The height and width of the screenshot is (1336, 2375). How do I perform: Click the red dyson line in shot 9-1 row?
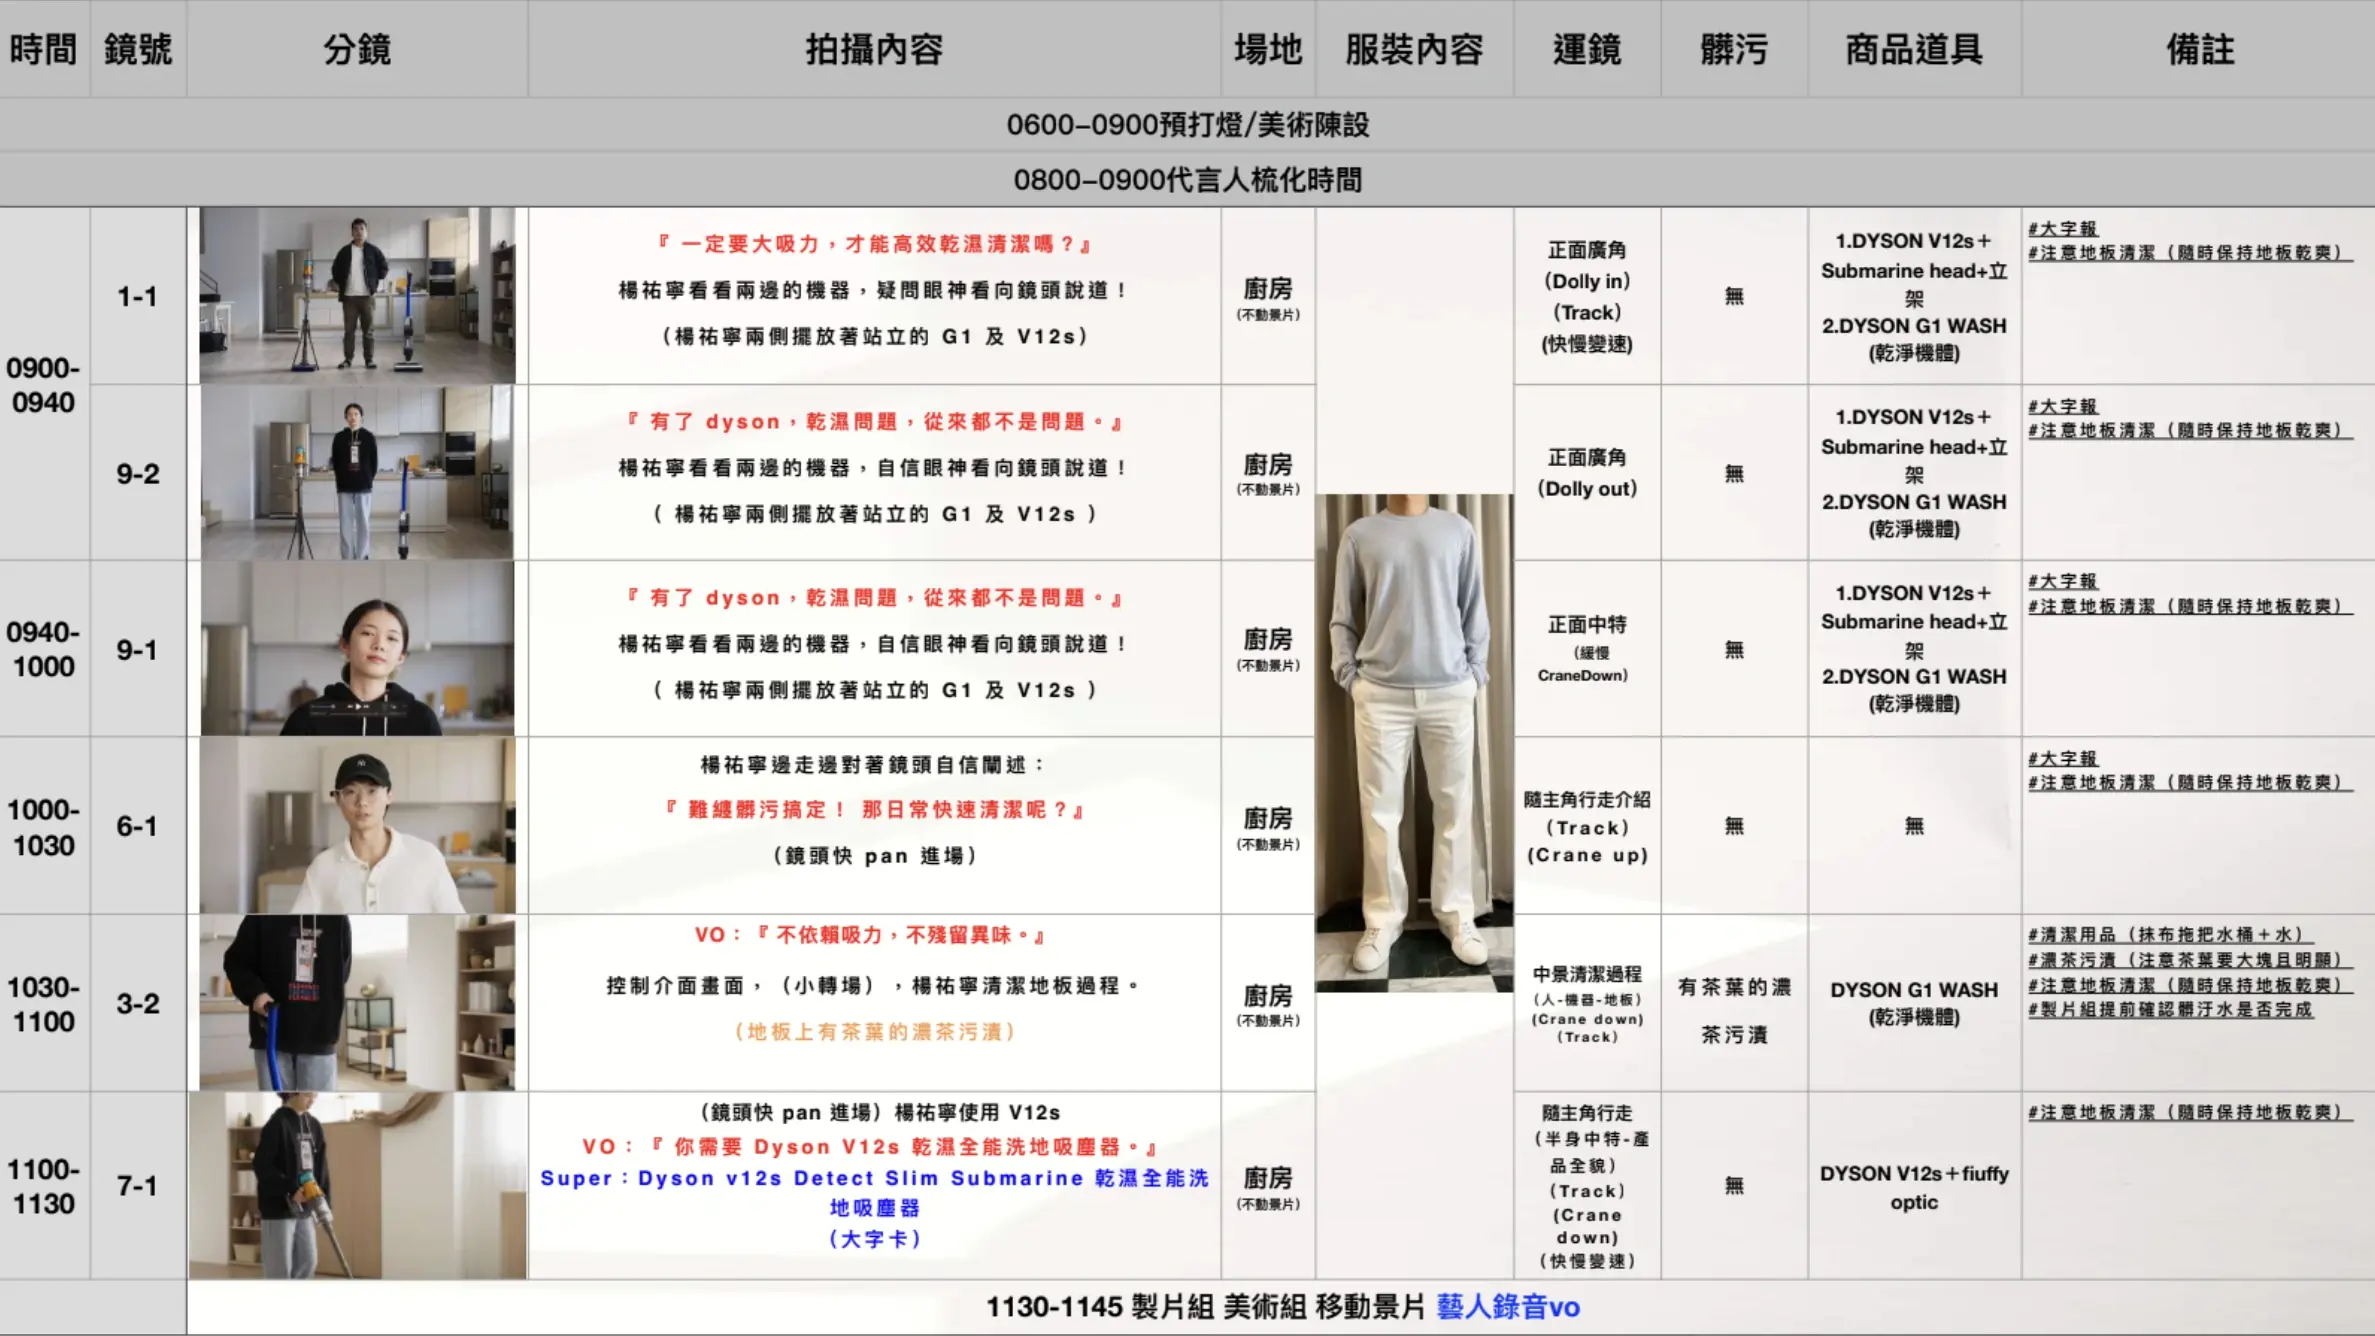874,598
